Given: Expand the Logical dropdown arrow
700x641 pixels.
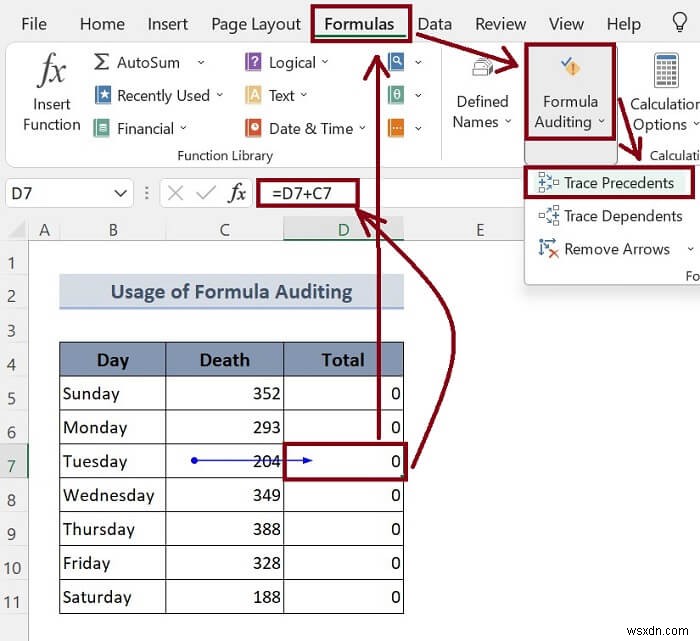Looking at the screenshot, I should (x=325, y=62).
